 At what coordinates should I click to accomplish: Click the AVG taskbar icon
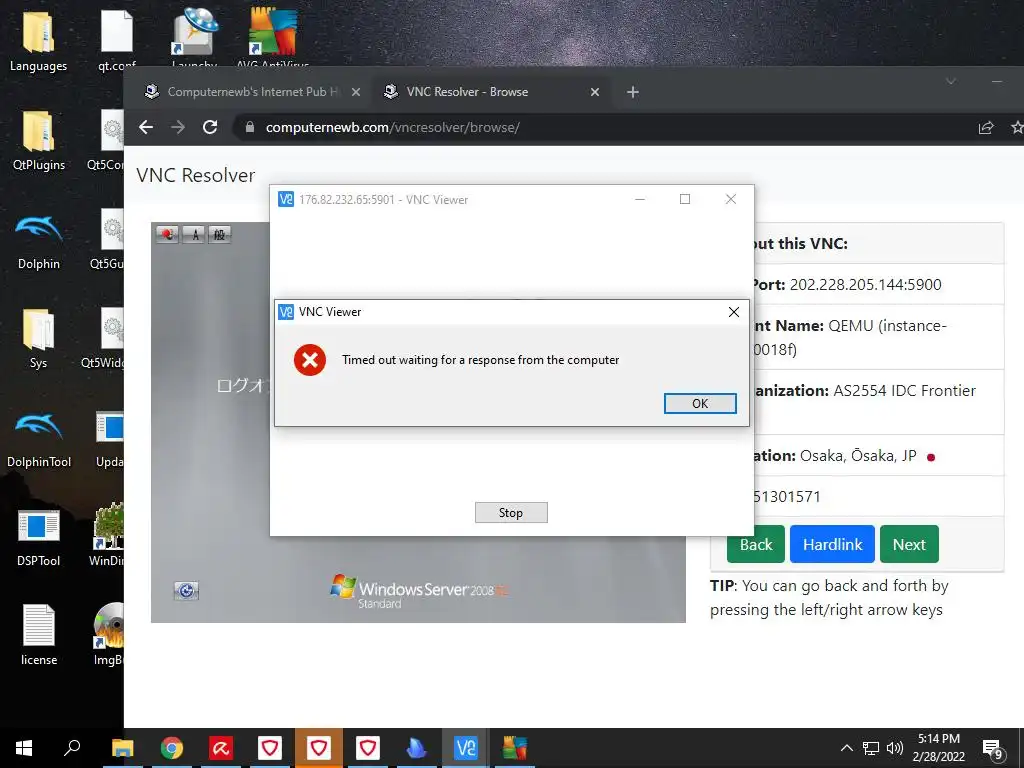(x=515, y=748)
